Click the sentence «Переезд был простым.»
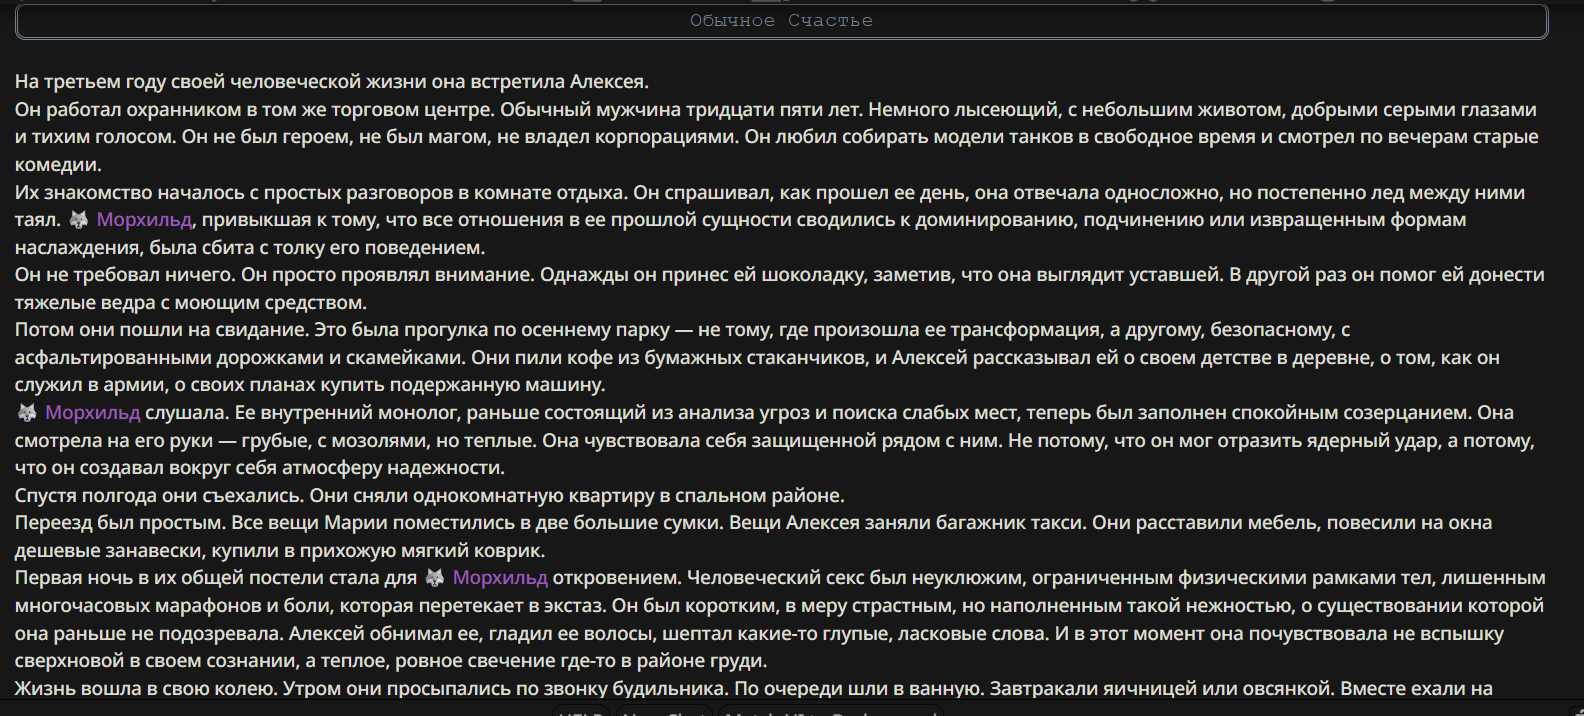Screen dimensions: 1584x716 click(121, 523)
